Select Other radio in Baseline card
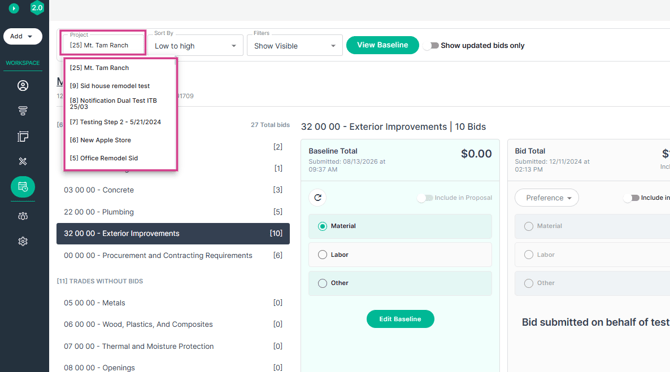This screenshot has width=670, height=372. pyautogui.click(x=323, y=283)
